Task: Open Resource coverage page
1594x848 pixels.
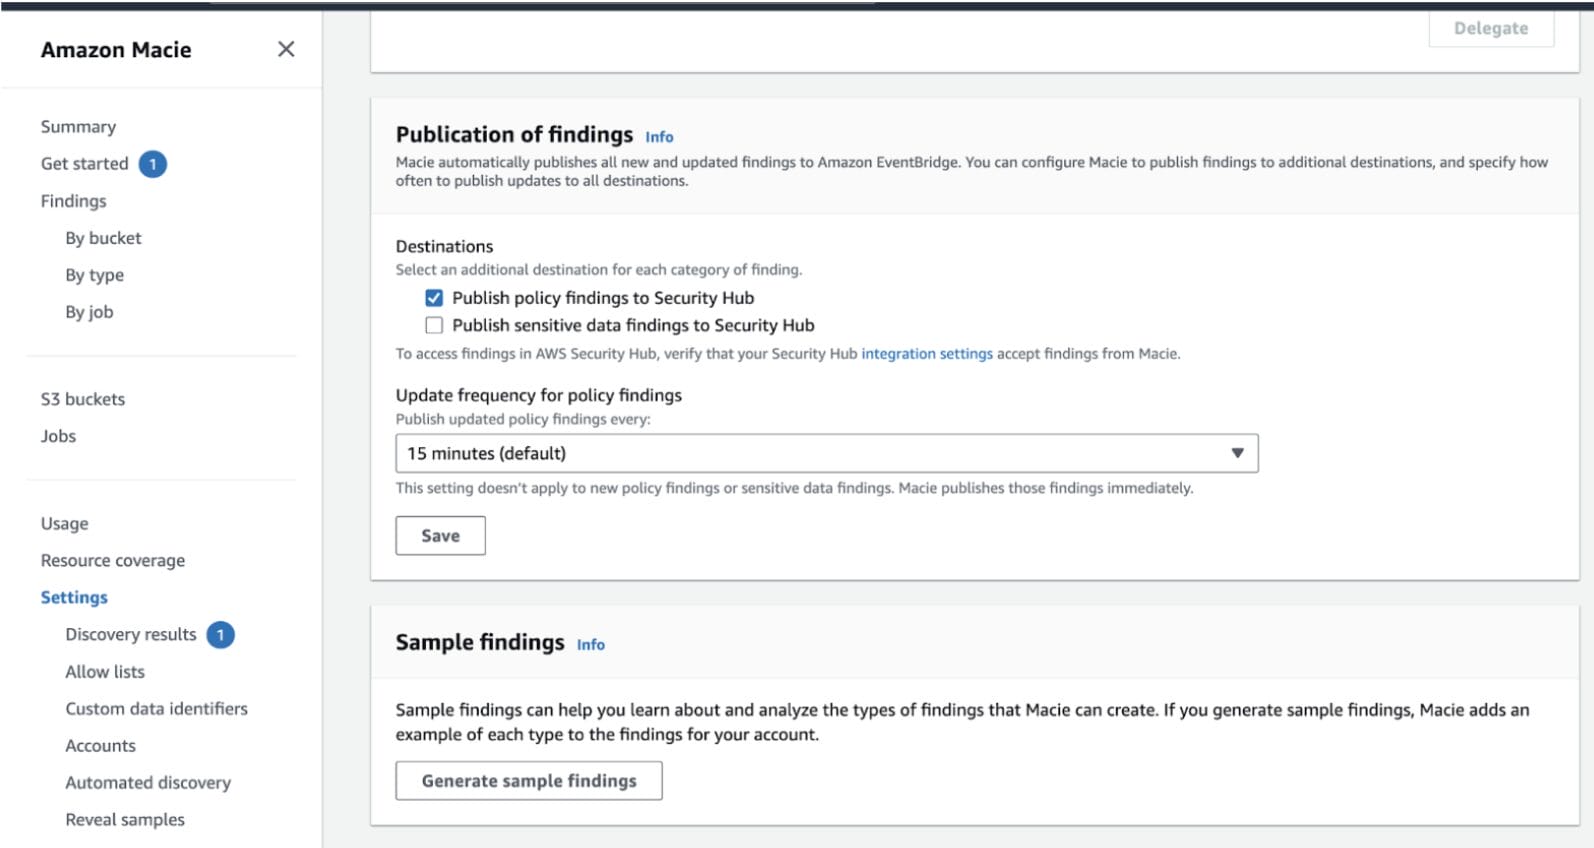Action: tap(113, 561)
